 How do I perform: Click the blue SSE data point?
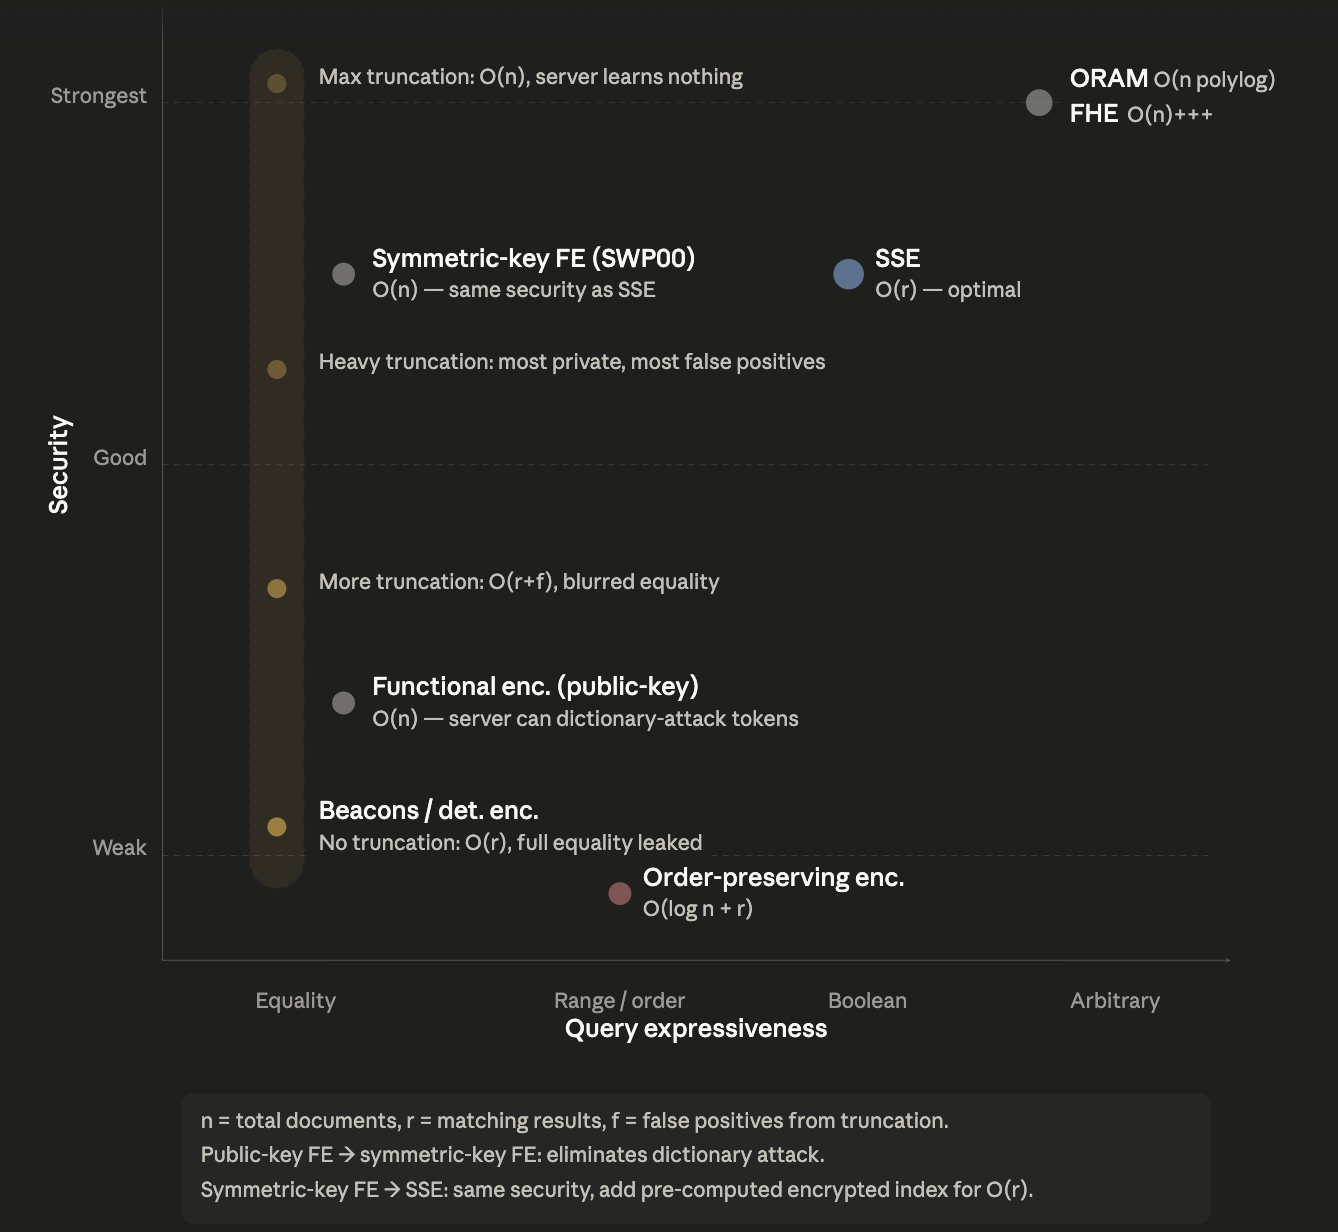848,274
